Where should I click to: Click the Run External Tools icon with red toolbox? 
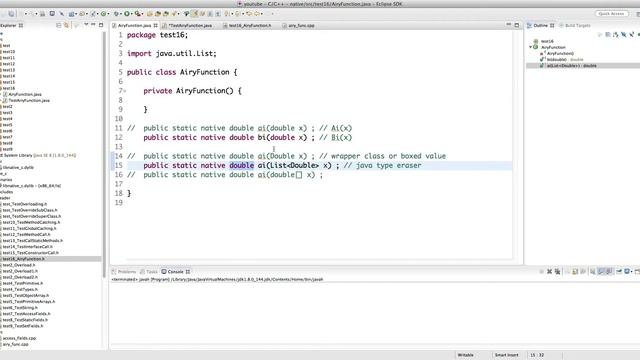[138, 13]
